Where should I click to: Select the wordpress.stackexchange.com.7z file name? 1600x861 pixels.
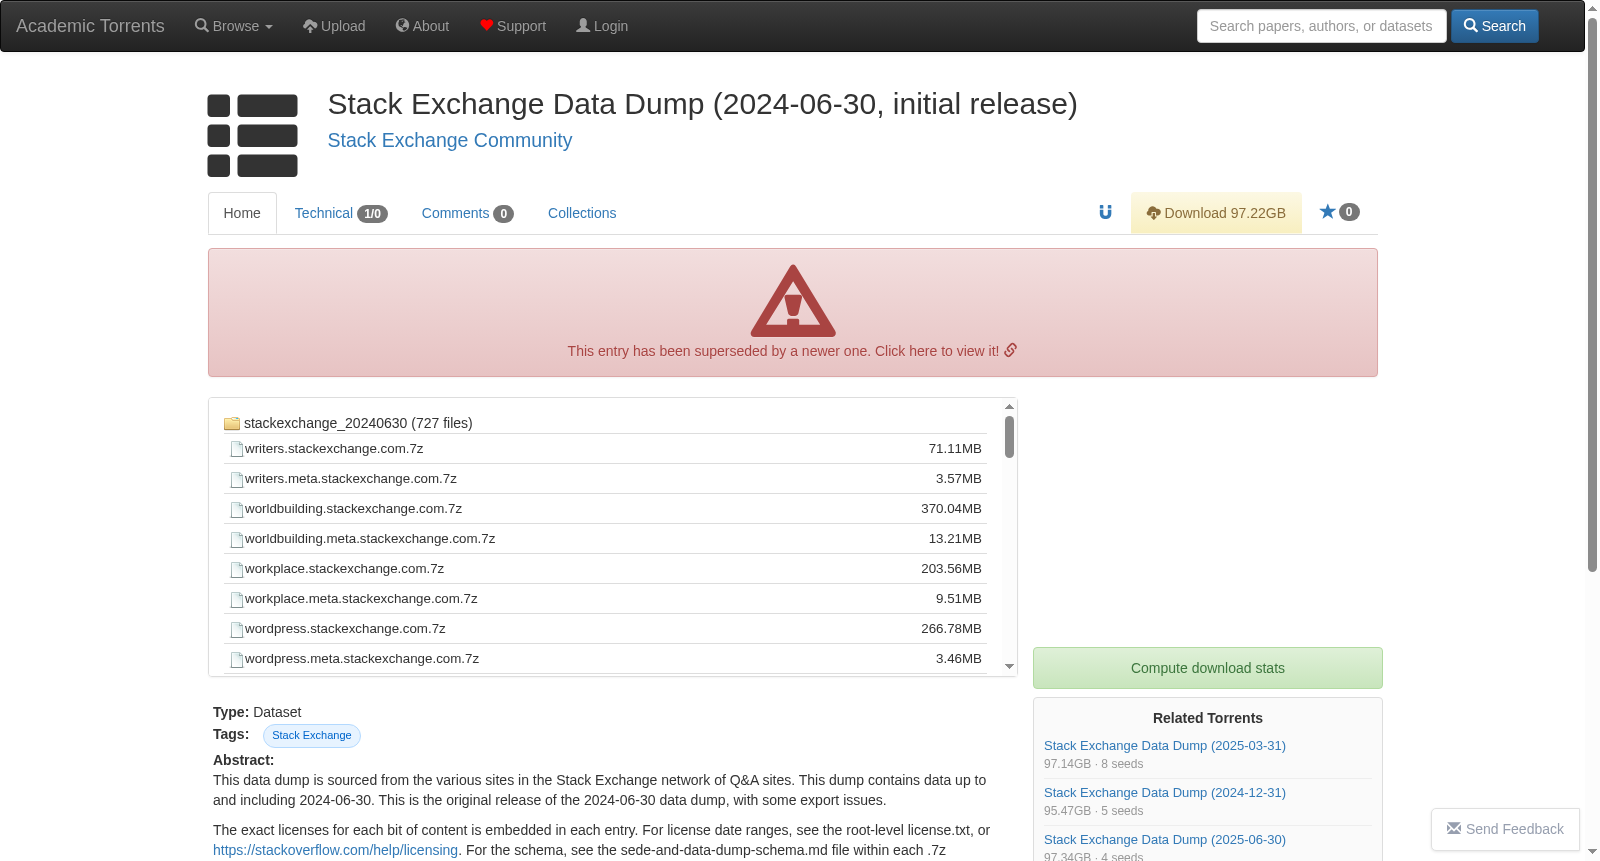pyautogui.click(x=345, y=629)
